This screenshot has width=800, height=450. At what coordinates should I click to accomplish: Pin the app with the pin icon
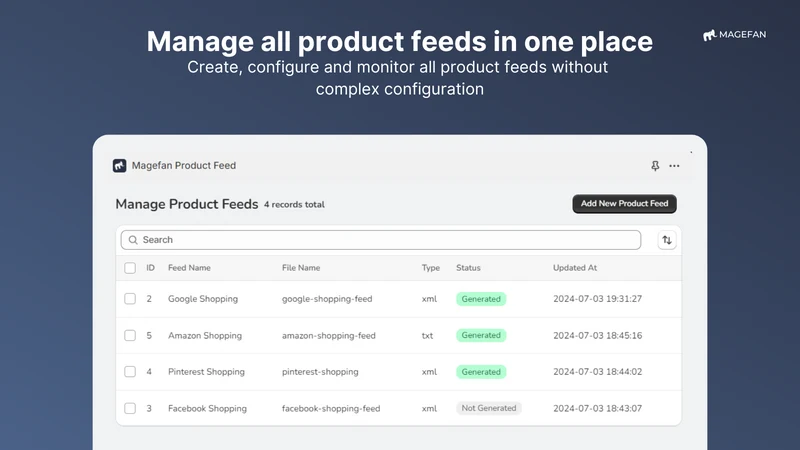point(655,166)
